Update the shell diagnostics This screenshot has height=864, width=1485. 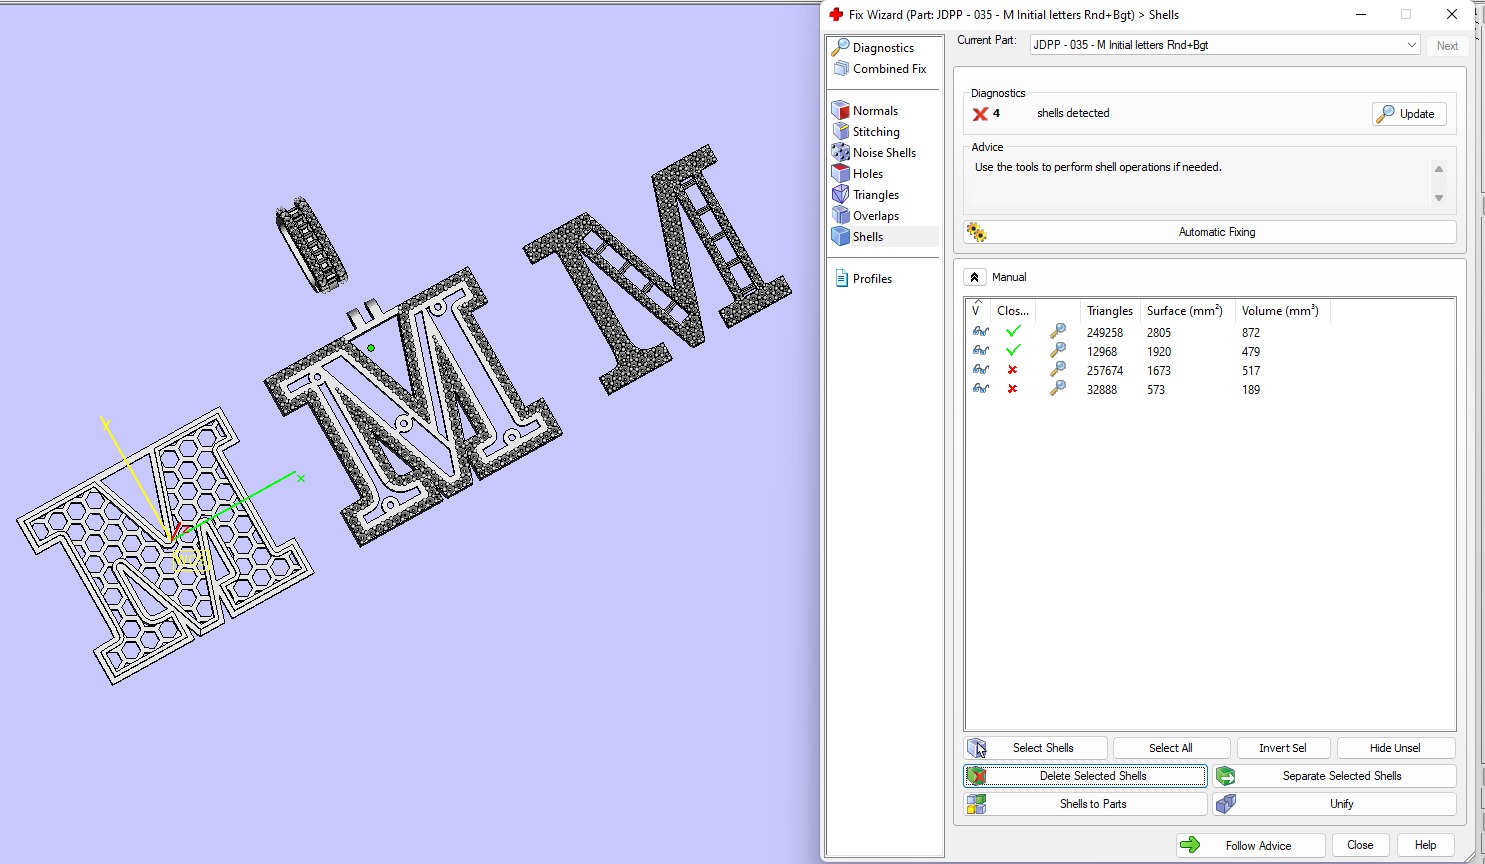1409,114
